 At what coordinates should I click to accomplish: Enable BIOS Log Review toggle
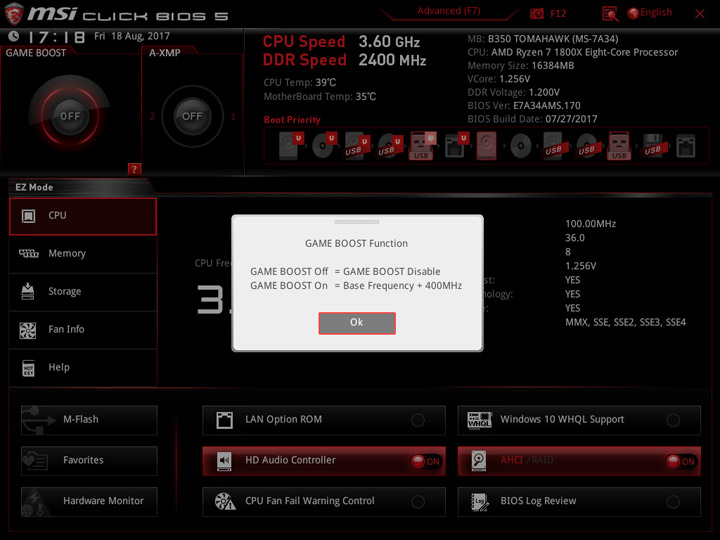(x=673, y=502)
